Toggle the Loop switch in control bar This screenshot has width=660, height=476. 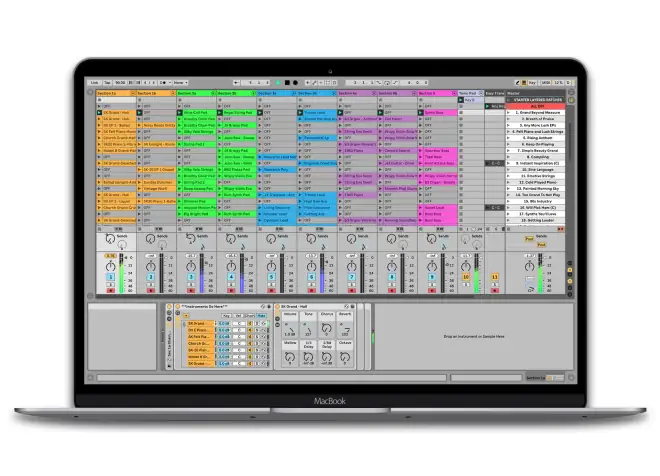387,82
